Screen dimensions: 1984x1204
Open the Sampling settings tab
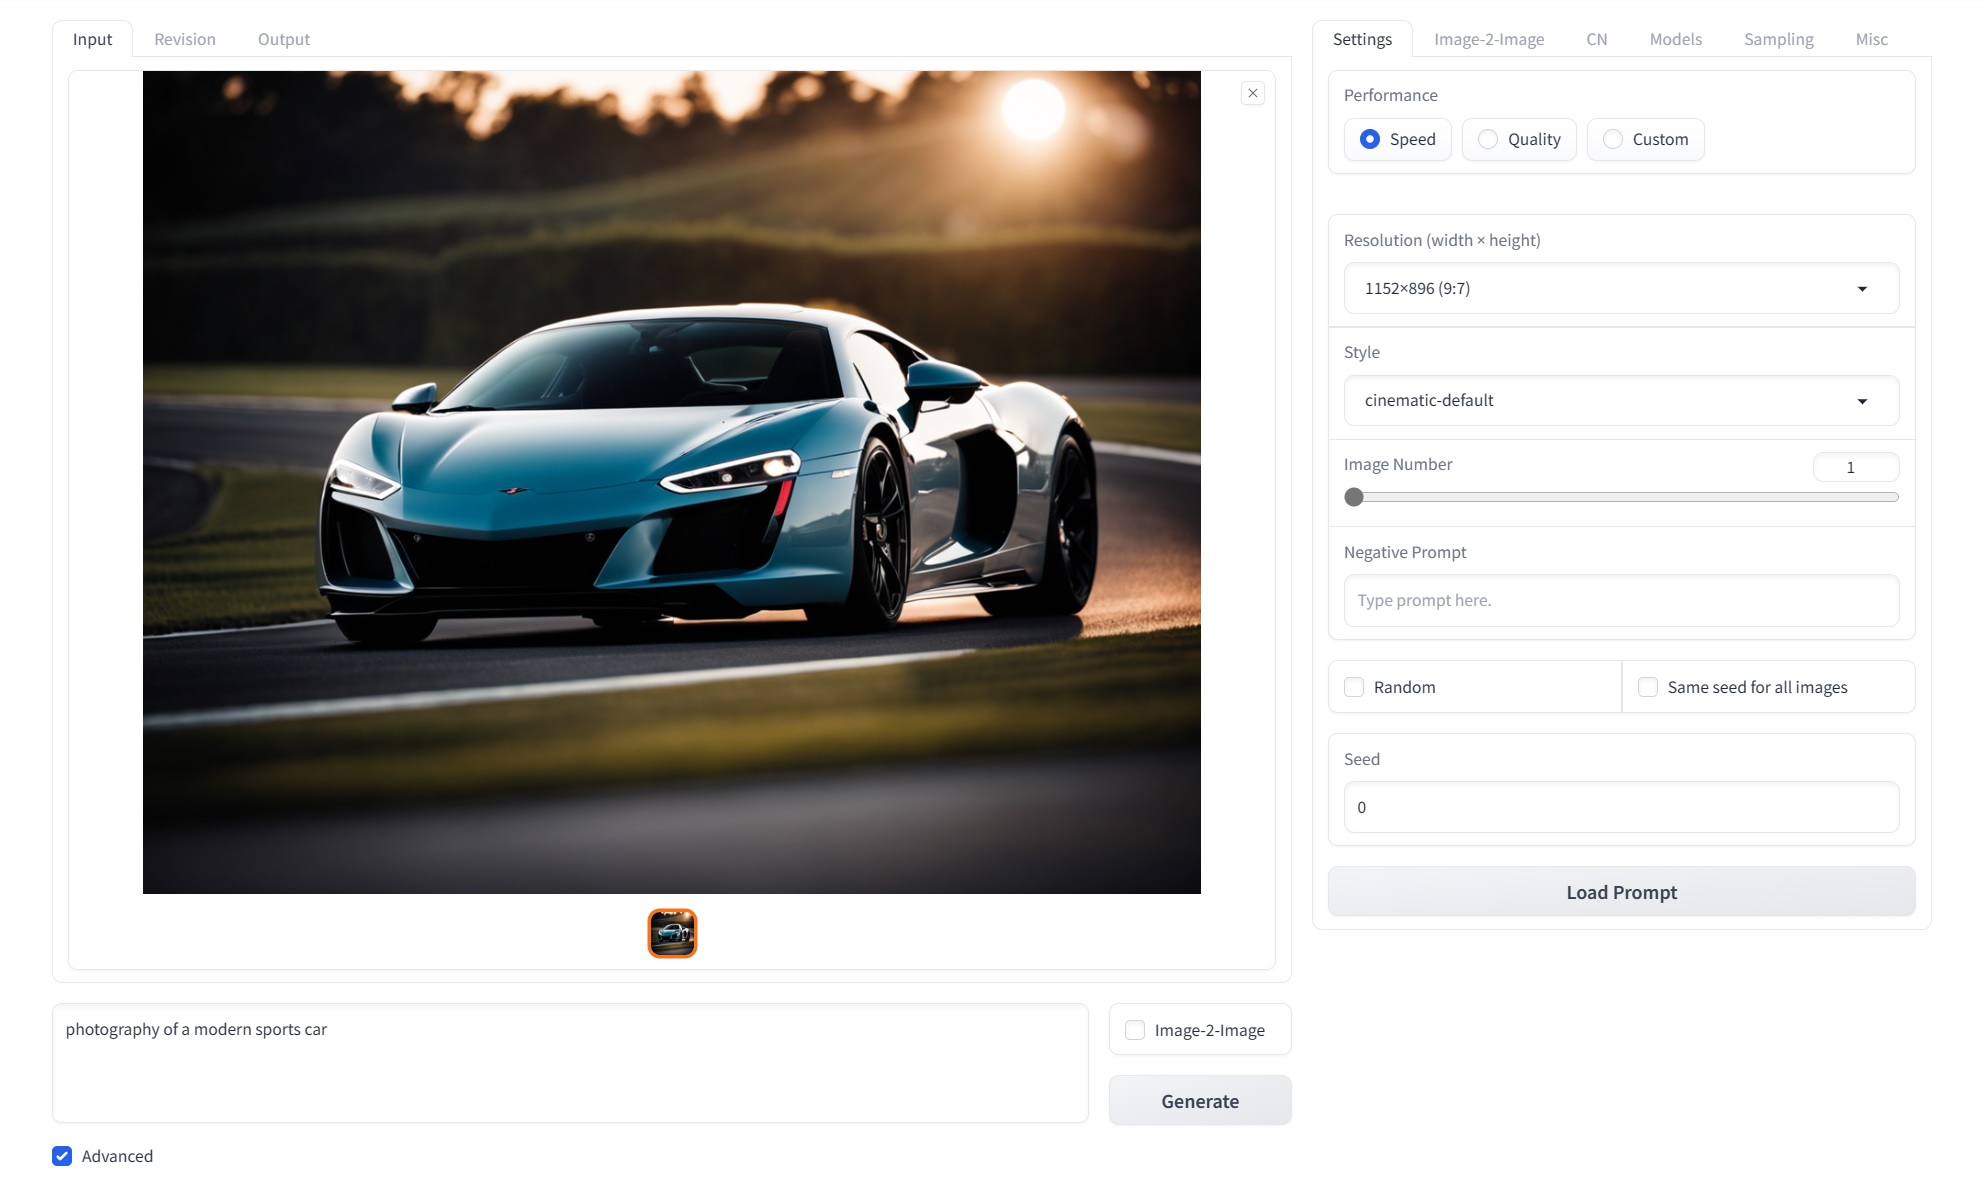coord(1778,39)
